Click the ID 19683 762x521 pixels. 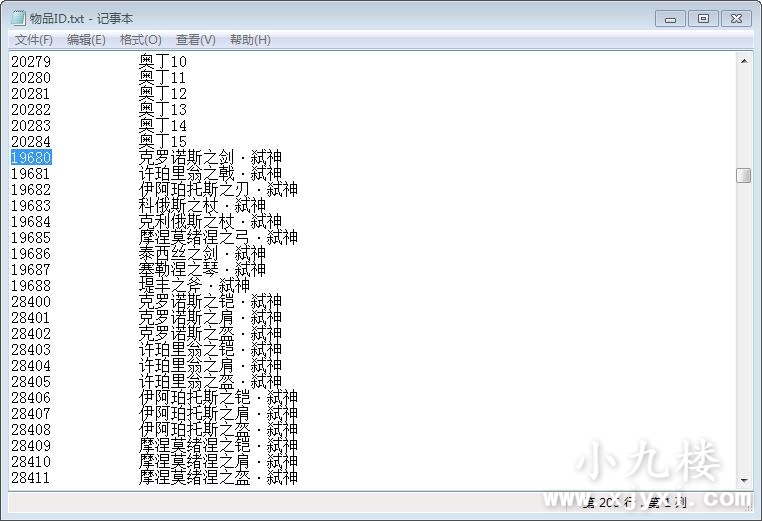(31, 206)
